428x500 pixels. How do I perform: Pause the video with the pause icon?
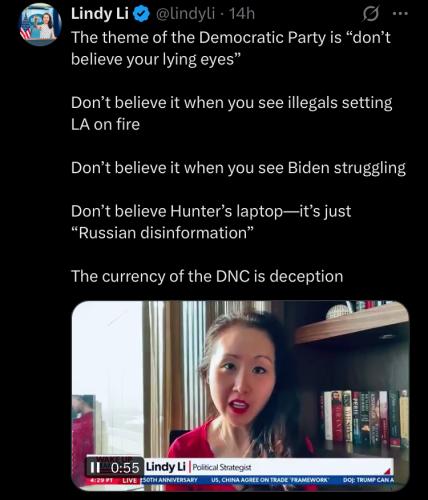coord(95,468)
